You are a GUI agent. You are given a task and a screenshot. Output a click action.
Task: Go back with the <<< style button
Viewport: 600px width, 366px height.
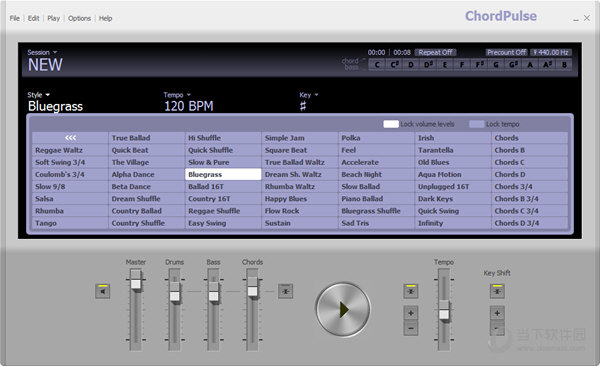click(70, 138)
